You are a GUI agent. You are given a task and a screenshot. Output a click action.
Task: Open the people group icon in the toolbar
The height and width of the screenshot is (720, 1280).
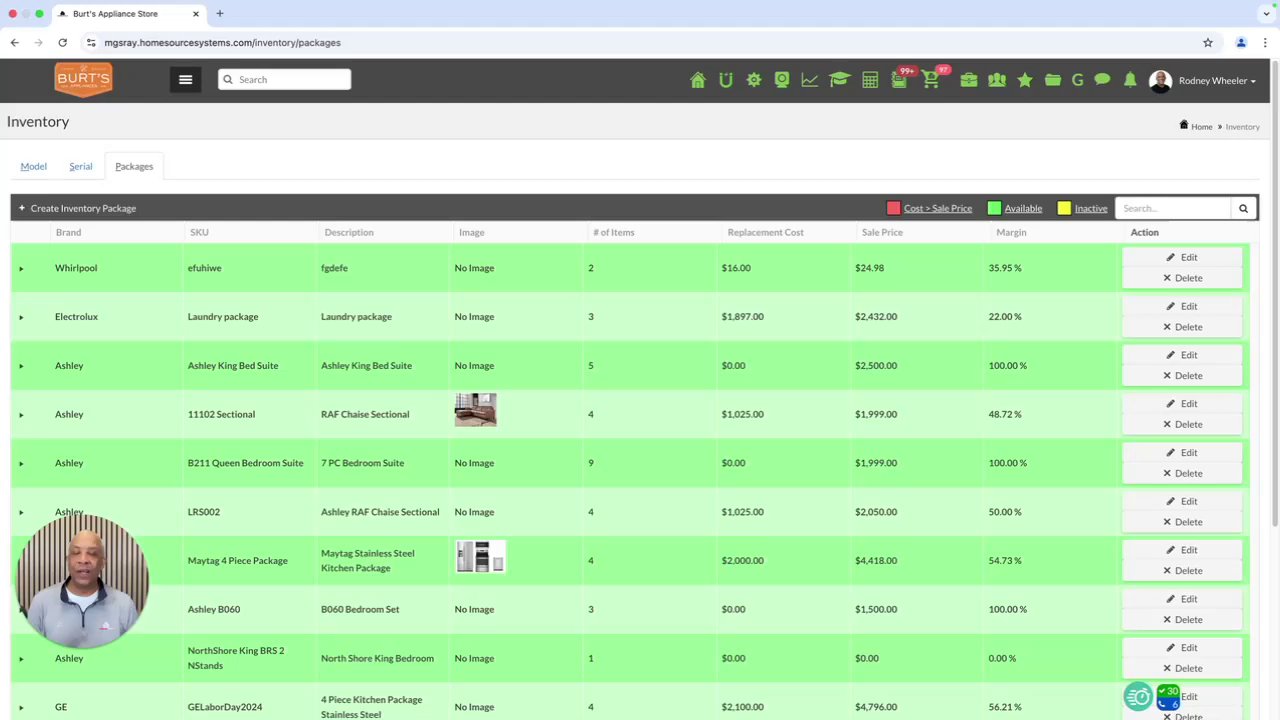pyautogui.click(x=997, y=80)
